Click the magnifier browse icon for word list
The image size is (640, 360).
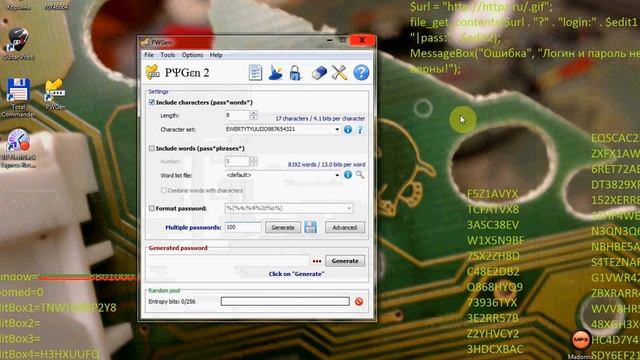(360, 175)
